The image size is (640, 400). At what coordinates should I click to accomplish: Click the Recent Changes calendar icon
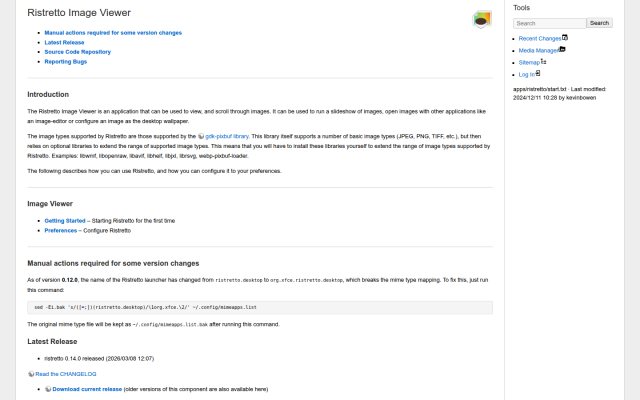(565, 37)
